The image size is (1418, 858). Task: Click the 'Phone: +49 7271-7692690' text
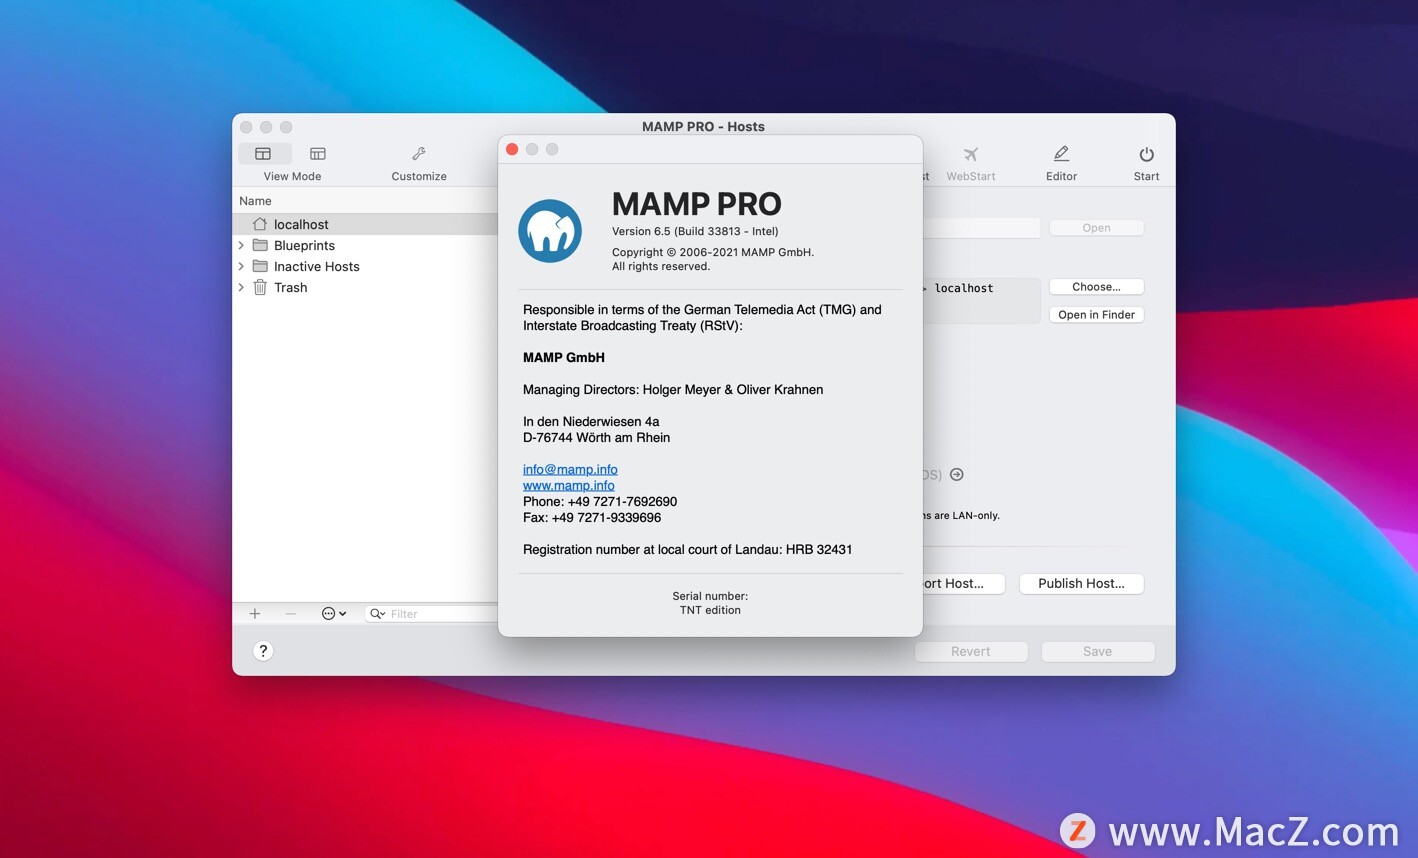(x=600, y=501)
